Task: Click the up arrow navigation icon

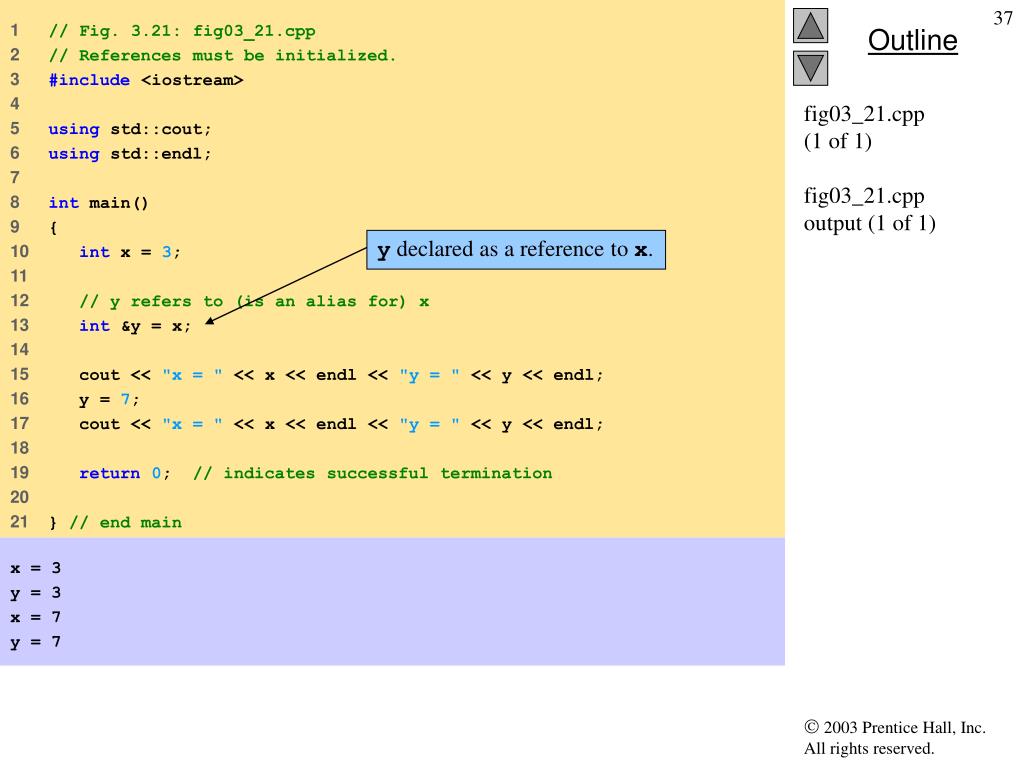Action: click(810, 26)
